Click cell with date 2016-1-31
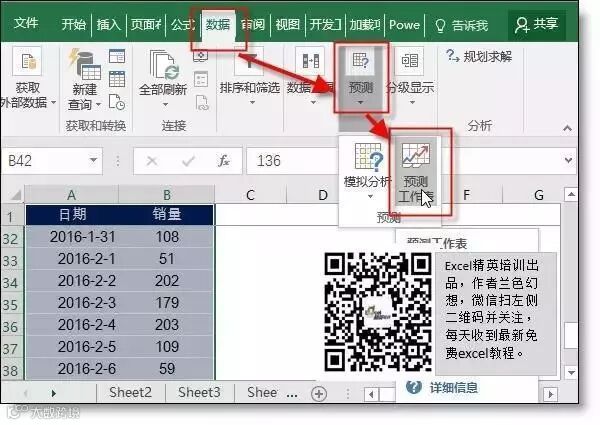600x425 pixels. pos(72,237)
